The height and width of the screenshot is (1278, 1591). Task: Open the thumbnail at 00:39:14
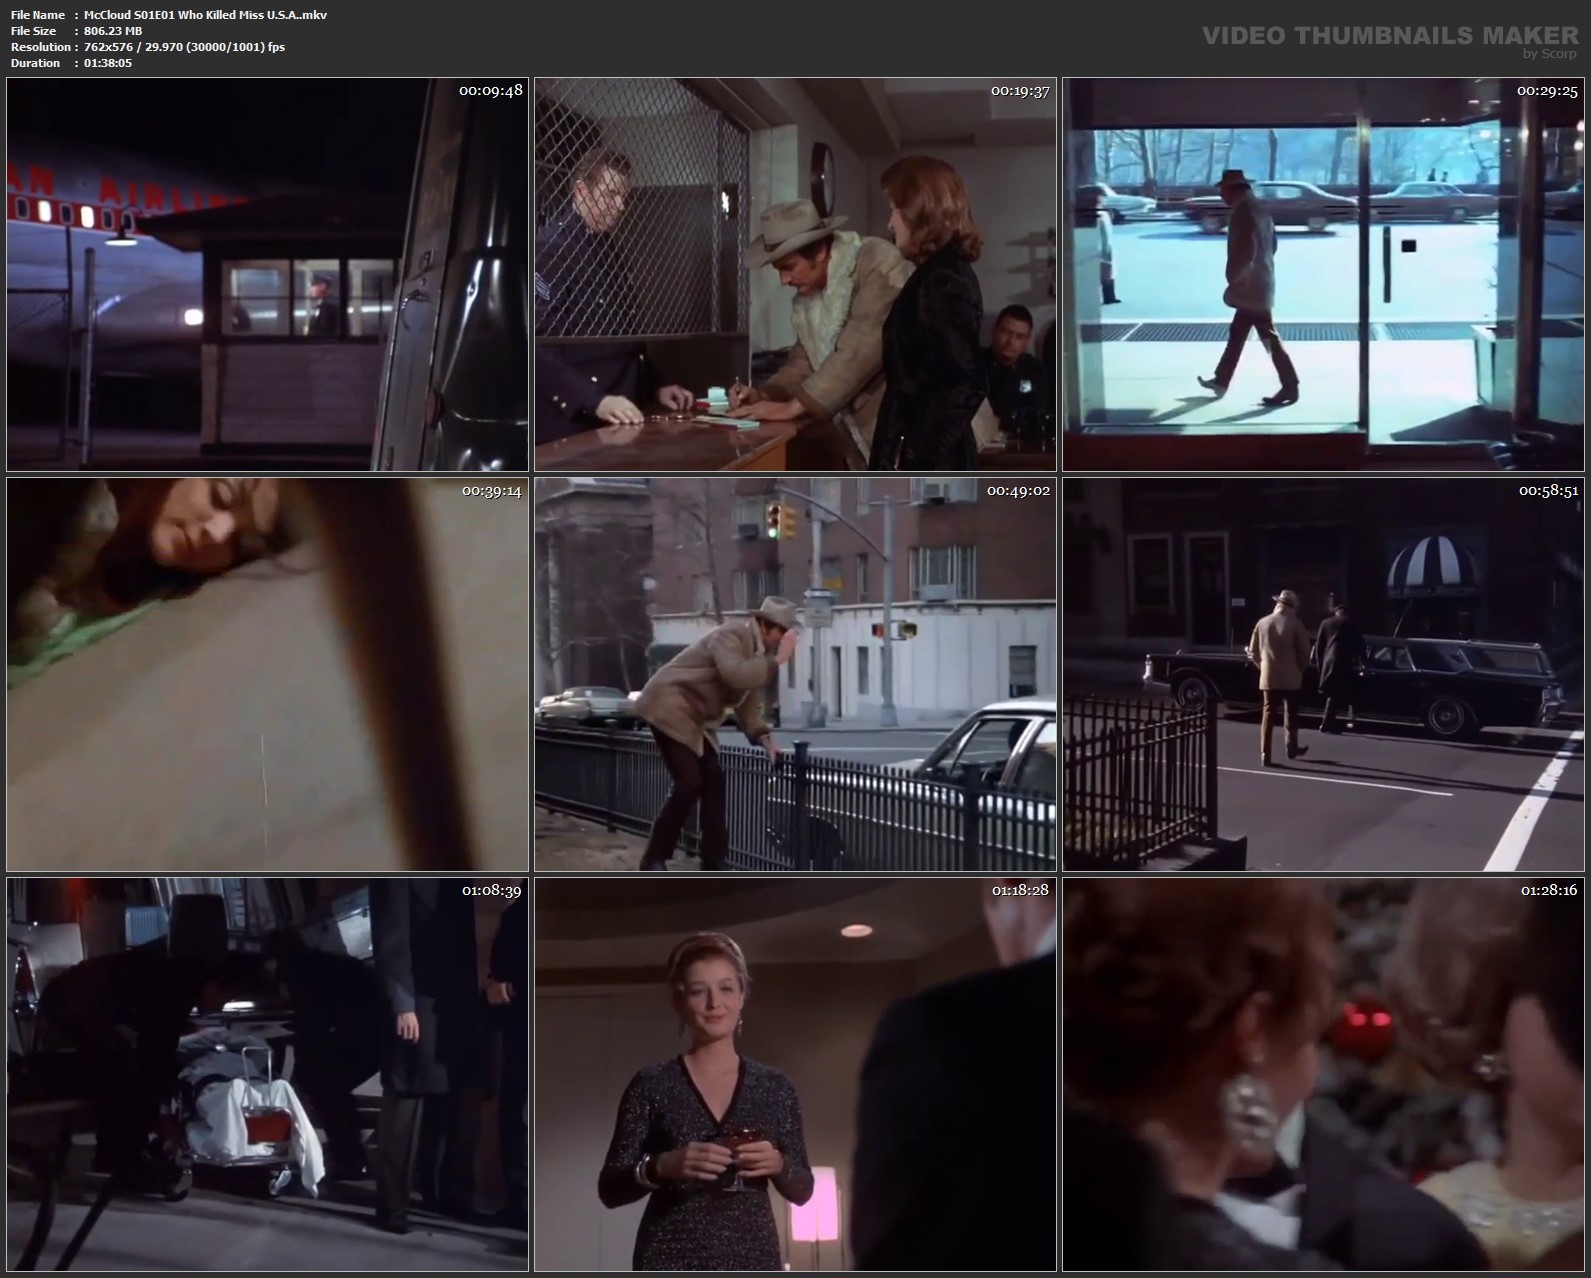click(x=267, y=674)
